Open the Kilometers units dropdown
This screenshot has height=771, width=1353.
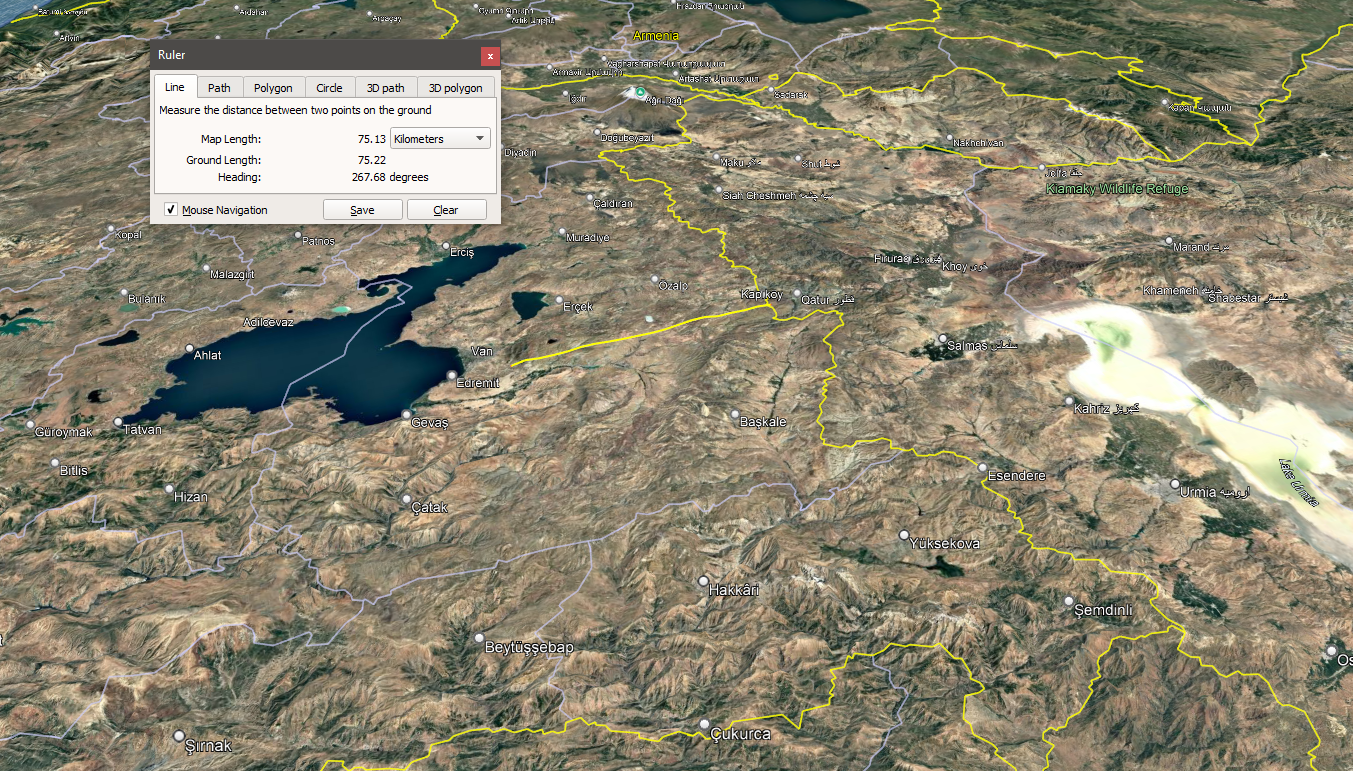[x=440, y=139]
